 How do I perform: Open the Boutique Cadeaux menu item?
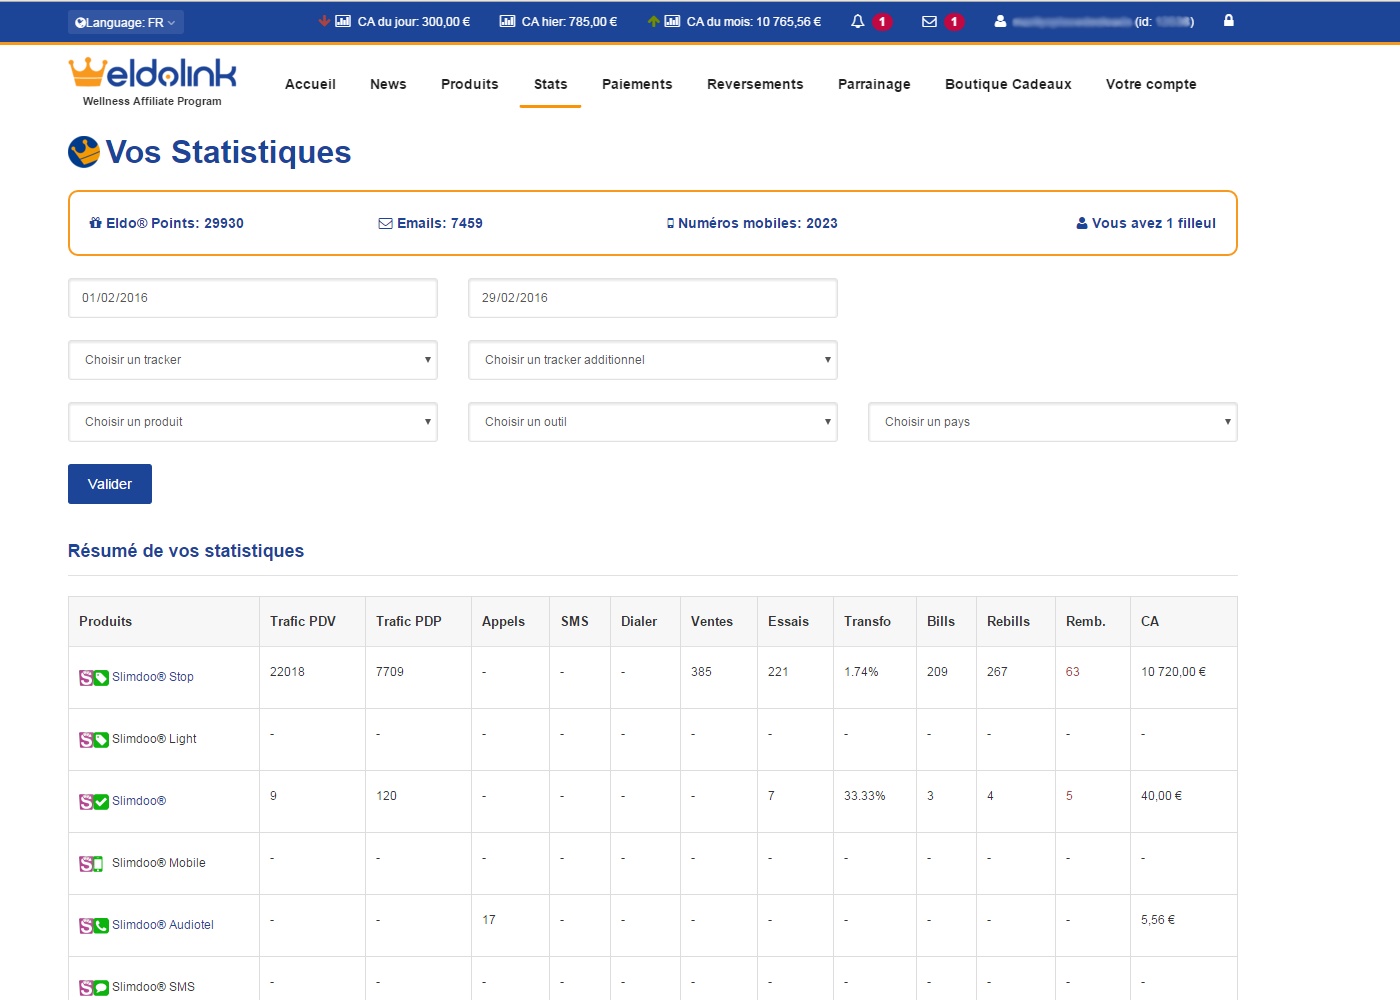point(1008,84)
